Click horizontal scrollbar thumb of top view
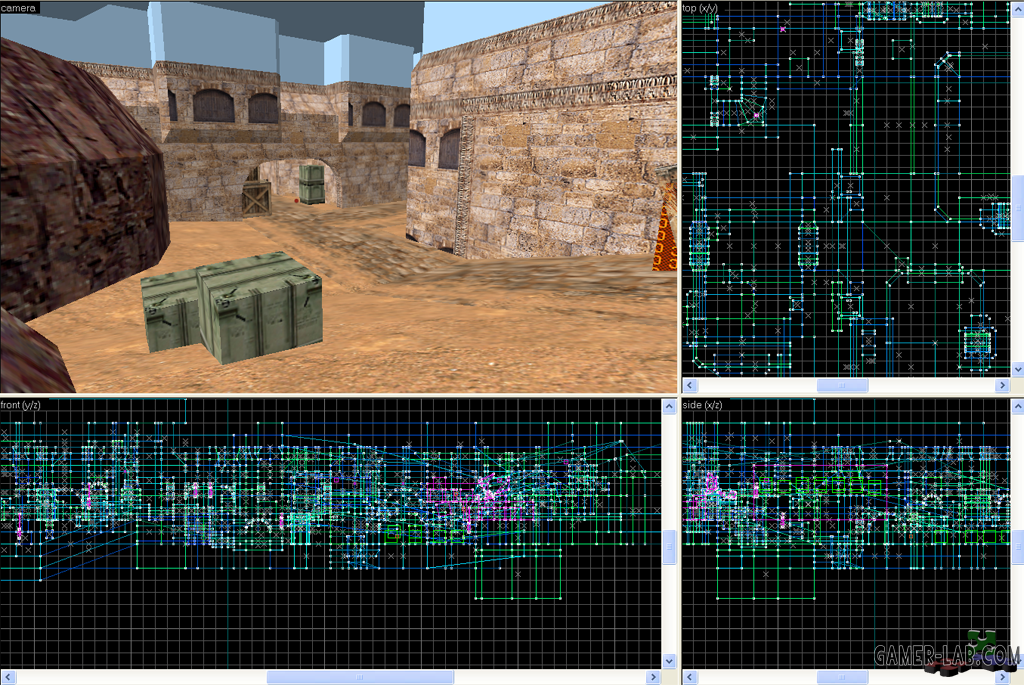 [x=842, y=385]
